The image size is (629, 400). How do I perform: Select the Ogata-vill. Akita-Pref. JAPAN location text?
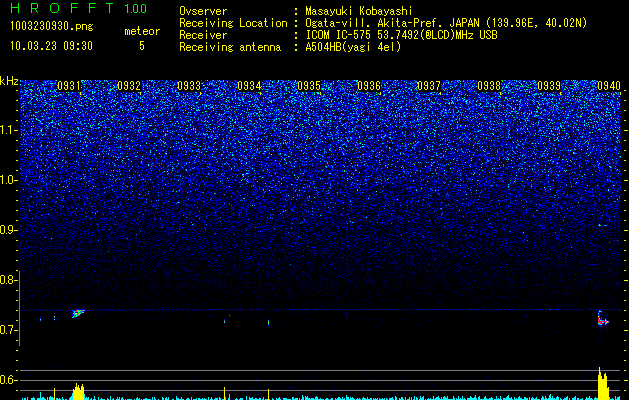click(446, 23)
